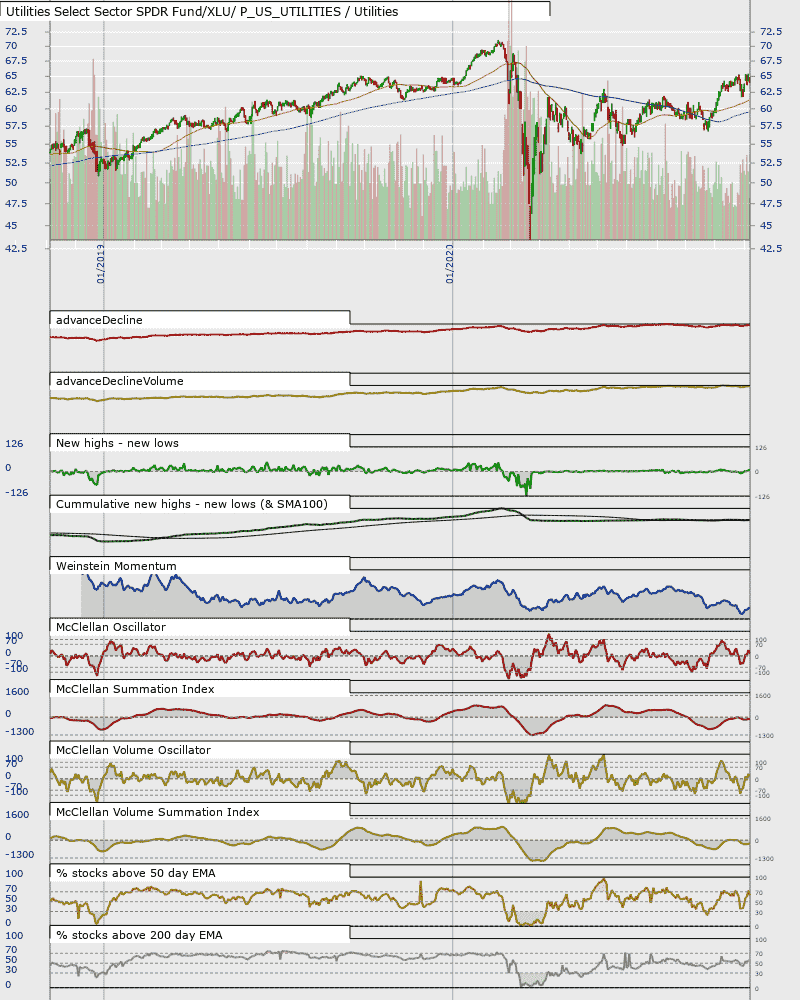Click the Cummulative new highs - new lows label

click(x=191, y=504)
